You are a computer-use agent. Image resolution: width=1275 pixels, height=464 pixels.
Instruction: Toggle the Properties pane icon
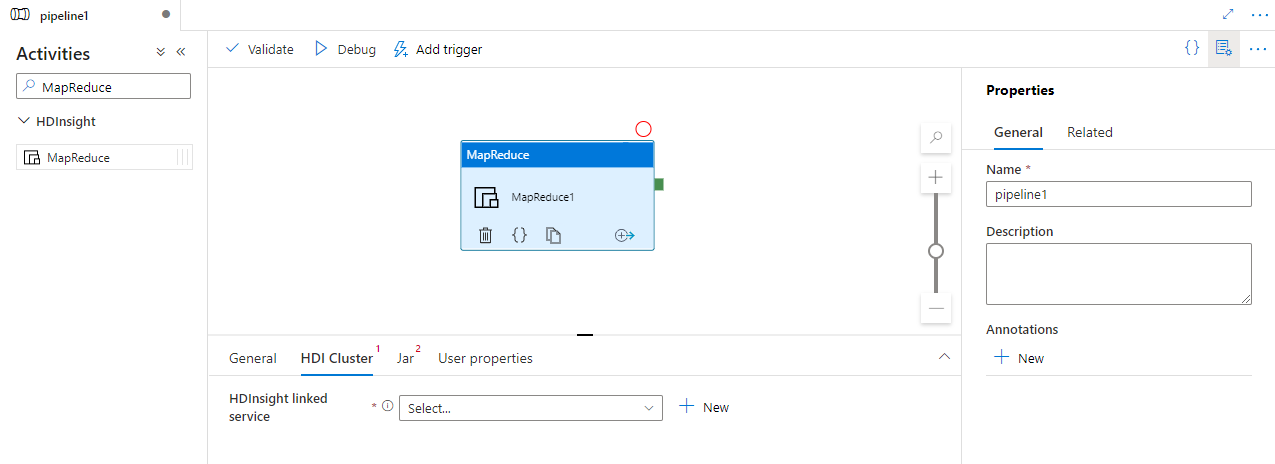coord(1222,48)
